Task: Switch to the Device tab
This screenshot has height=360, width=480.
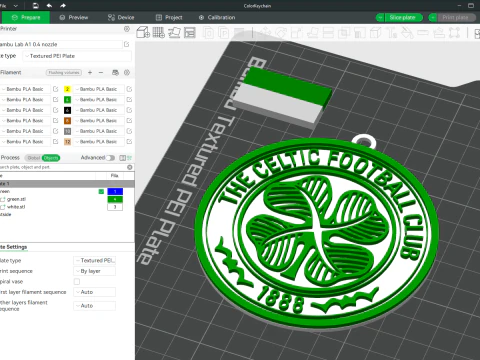Action: tap(121, 17)
